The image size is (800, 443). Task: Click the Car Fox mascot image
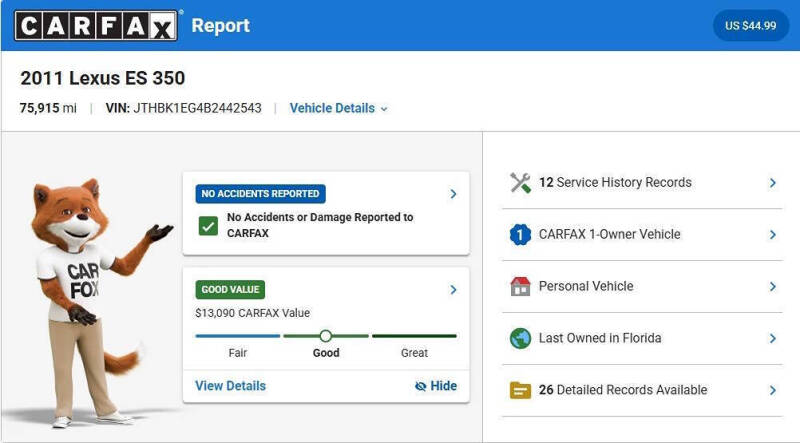[x=97, y=303]
